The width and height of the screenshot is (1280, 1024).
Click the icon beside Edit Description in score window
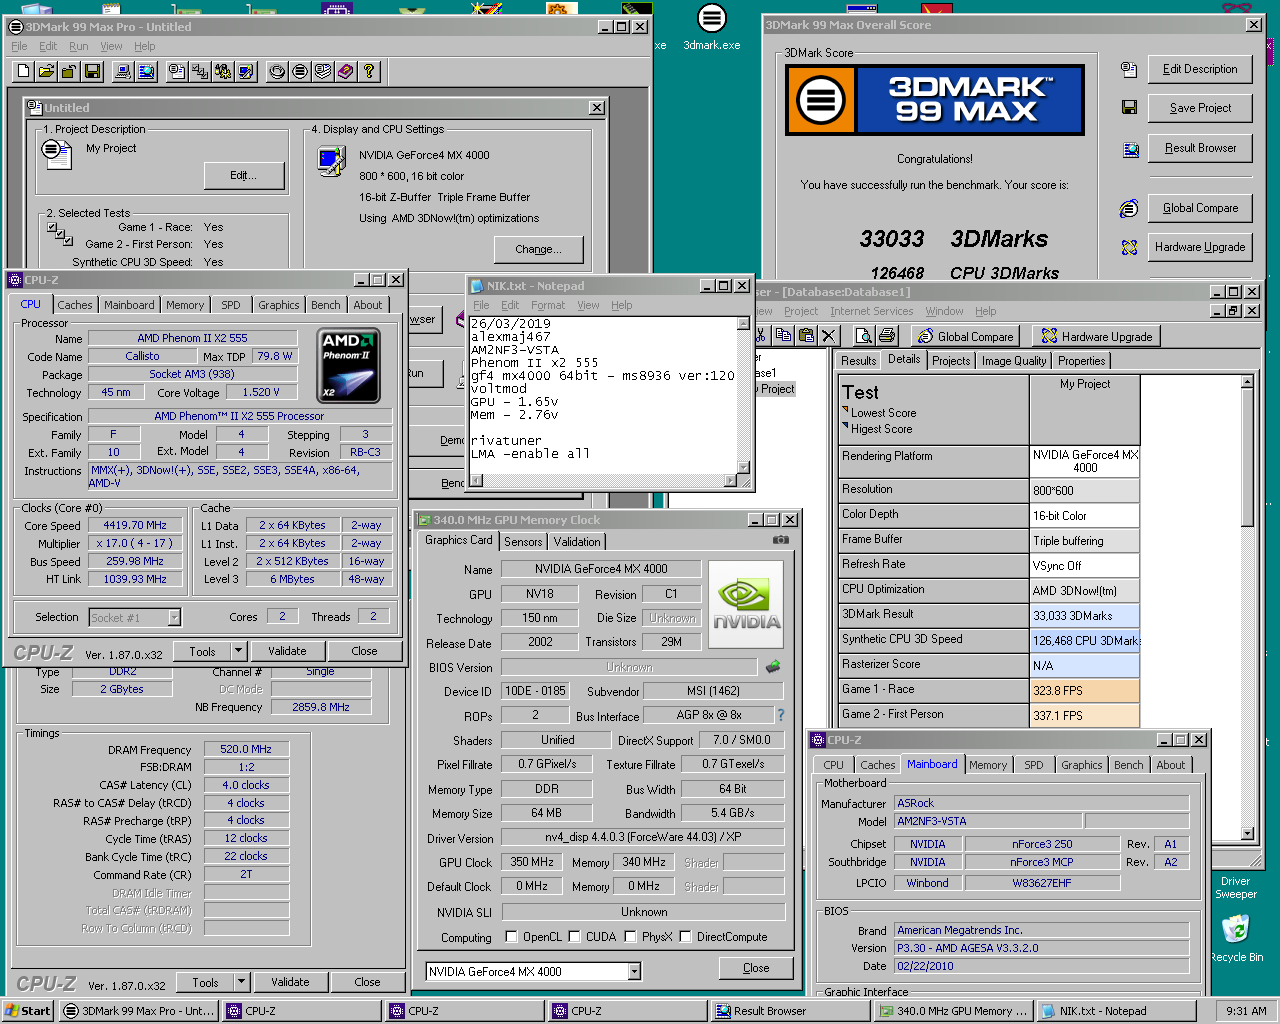click(x=1129, y=69)
